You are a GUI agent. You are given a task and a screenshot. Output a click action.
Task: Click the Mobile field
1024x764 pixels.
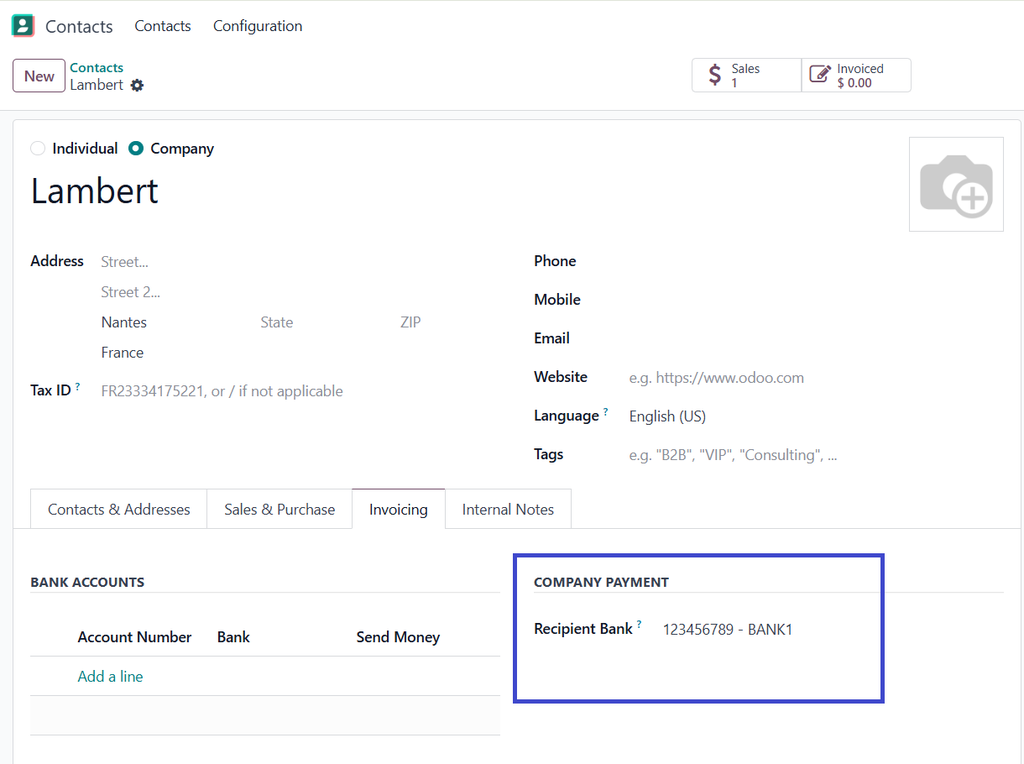click(x=816, y=300)
